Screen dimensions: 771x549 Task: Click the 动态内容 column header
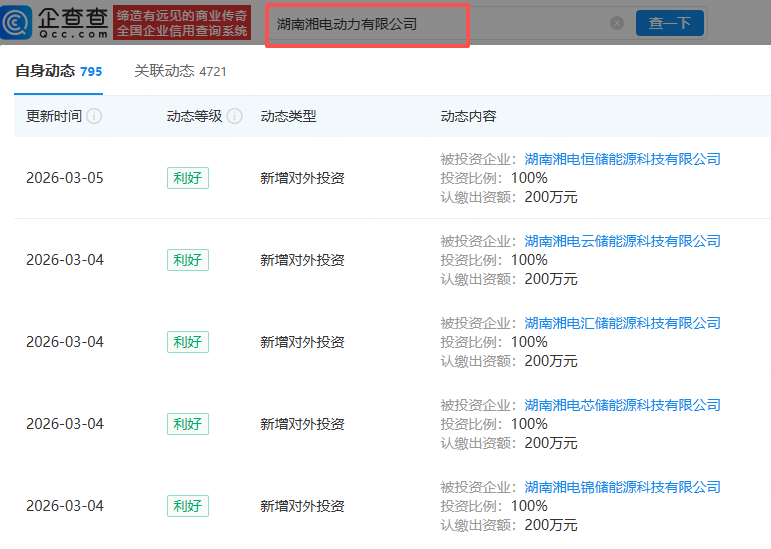[x=468, y=116]
